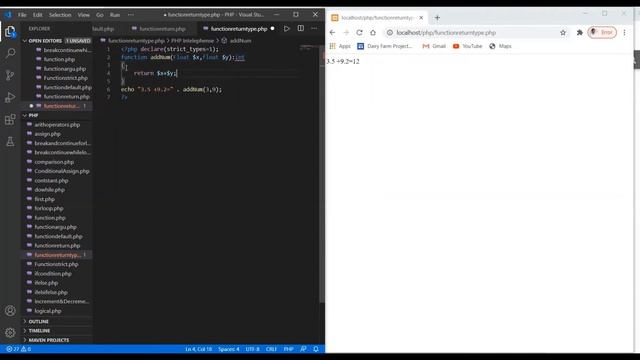This screenshot has width=640, height=360.
Task: Split the editor to the right
Action: 300,29
